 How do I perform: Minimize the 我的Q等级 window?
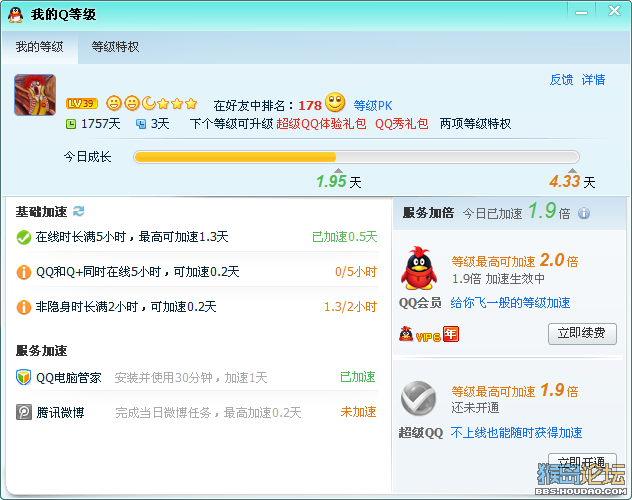click(581, 11)
